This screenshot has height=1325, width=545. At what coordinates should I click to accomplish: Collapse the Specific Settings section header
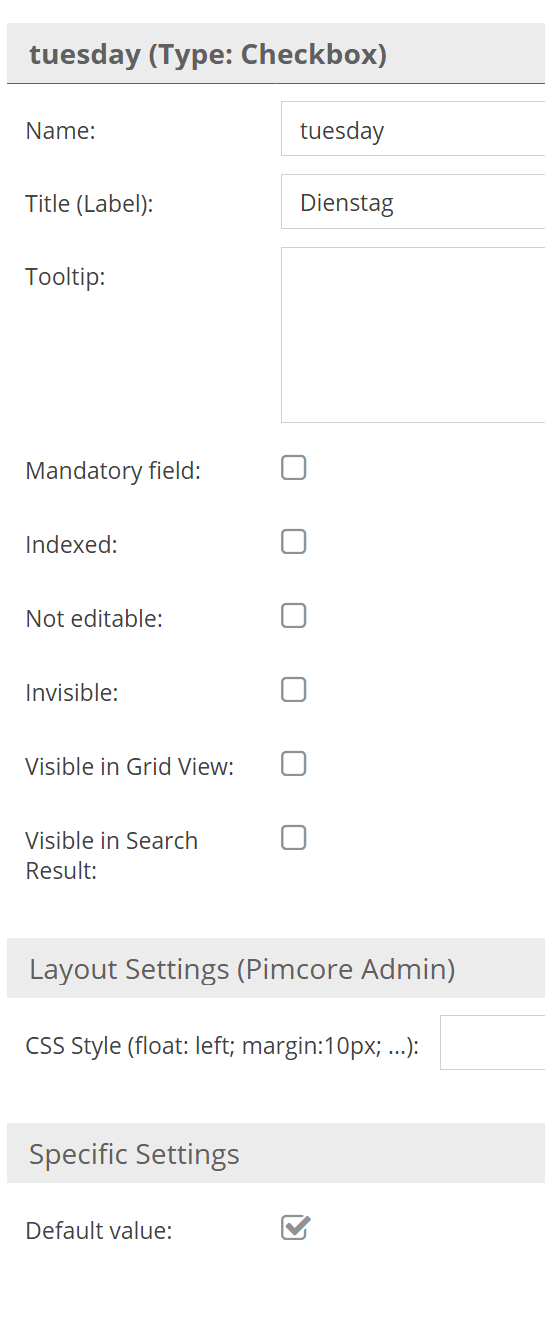(x=276, y=1153)
